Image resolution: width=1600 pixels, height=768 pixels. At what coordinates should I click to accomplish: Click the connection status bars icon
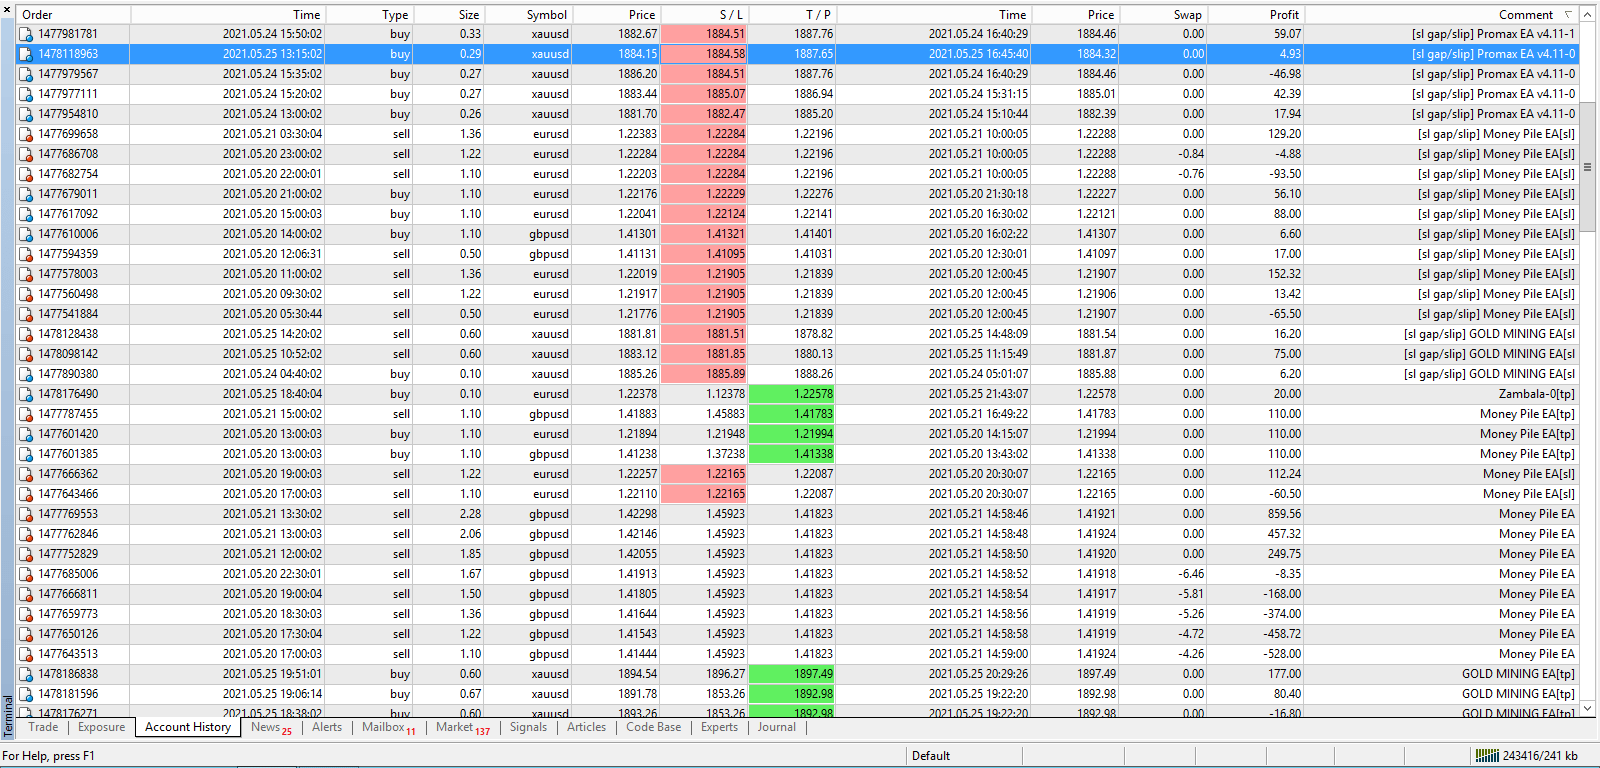point(1487,756)
